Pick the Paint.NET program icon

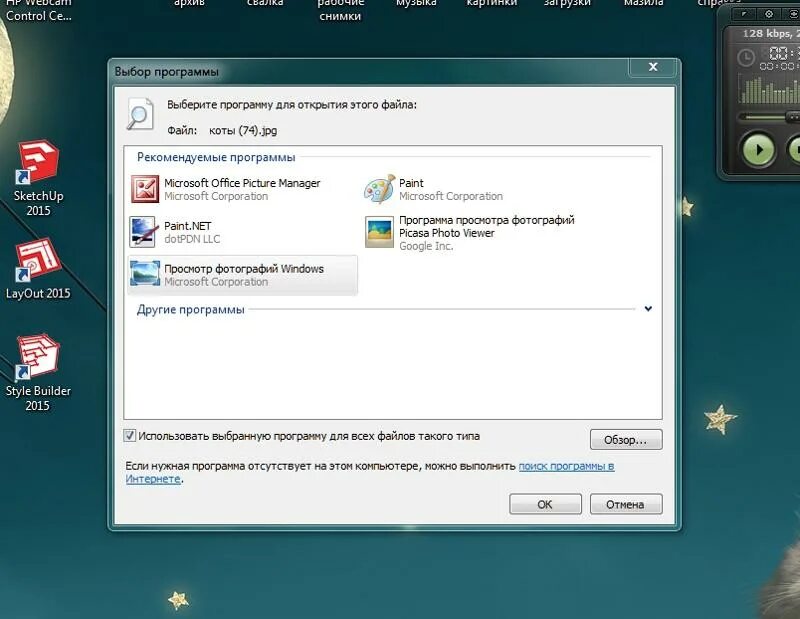tap(143, 232)
